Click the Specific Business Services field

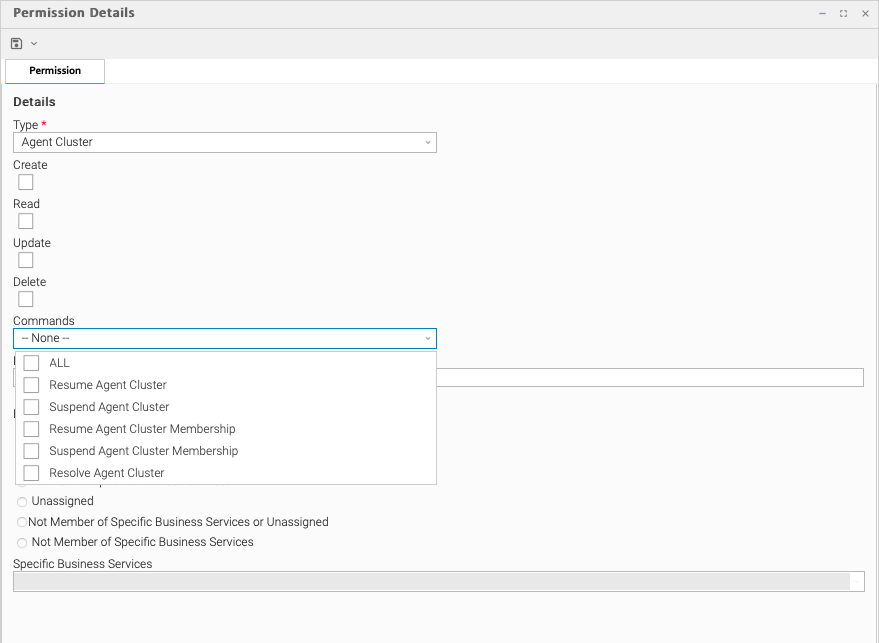click(x=430, y=582)
